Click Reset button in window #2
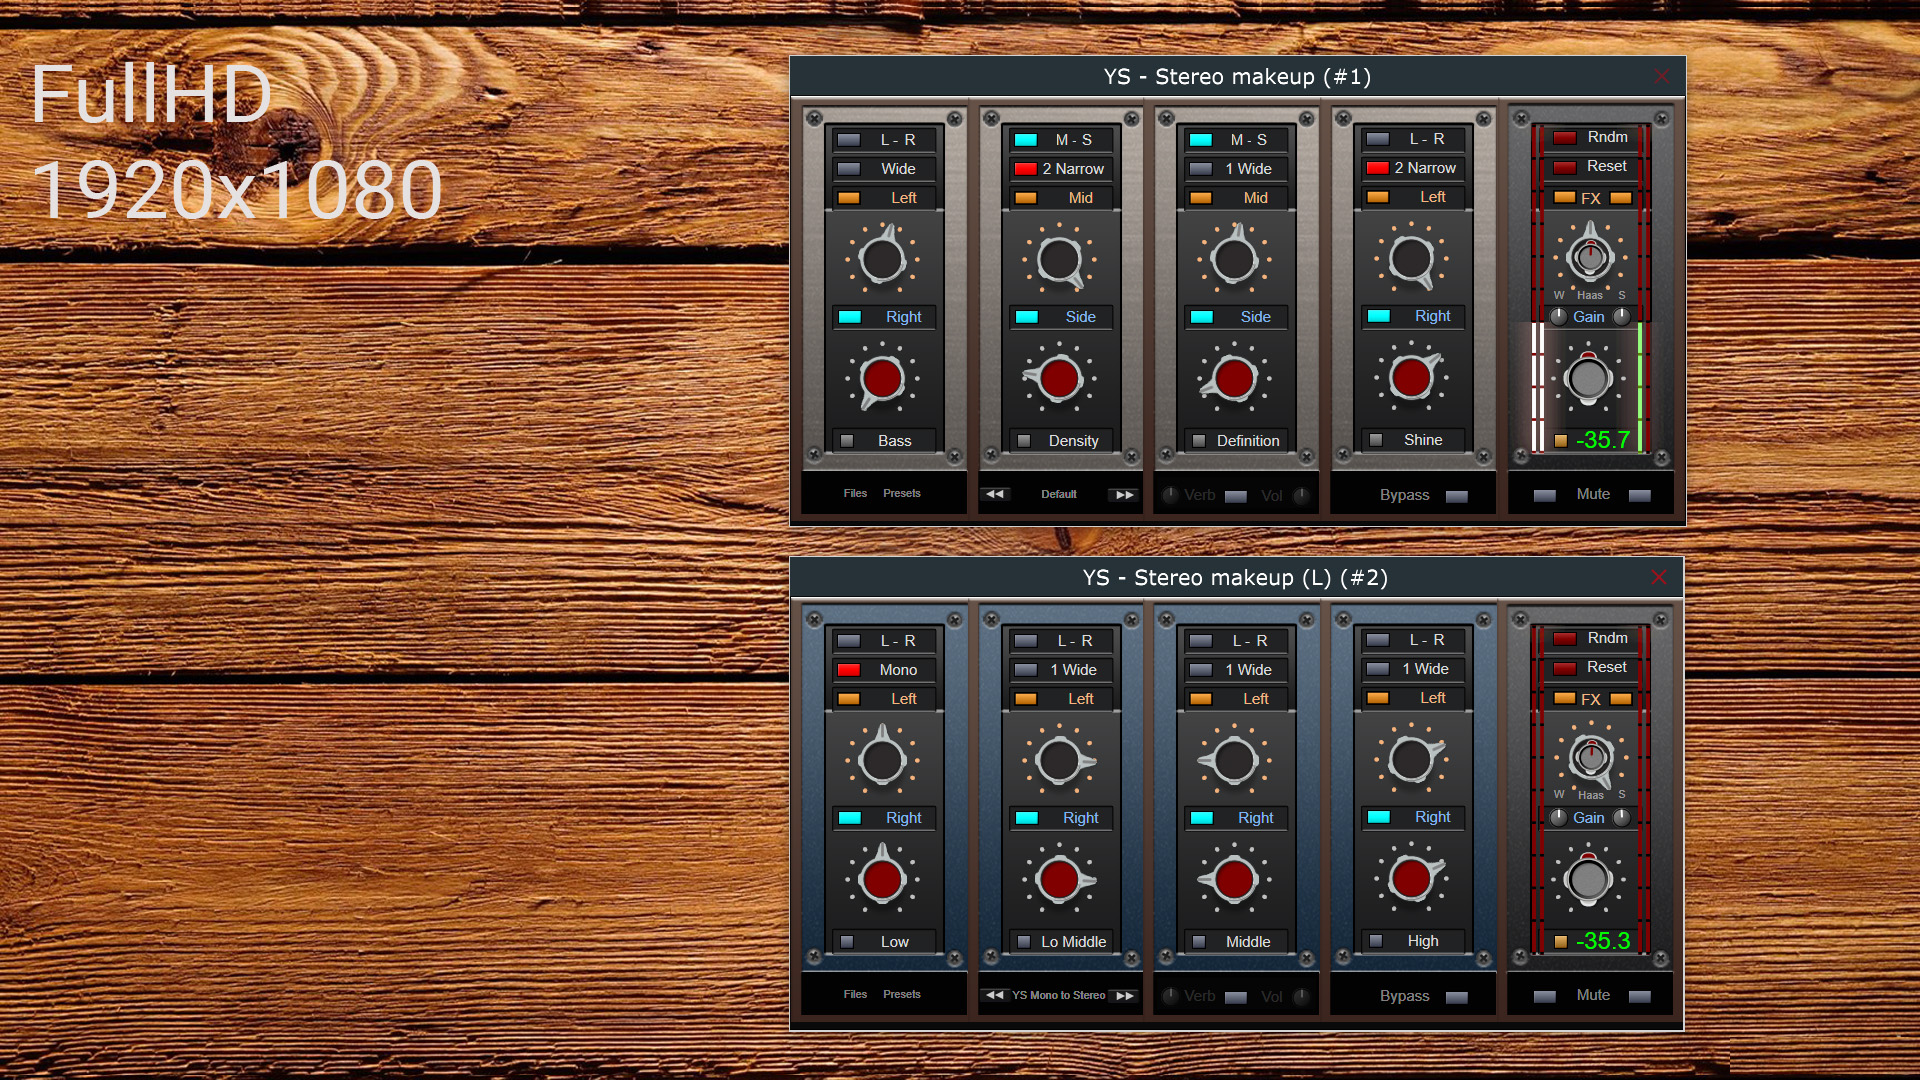Viewport: 1920px width, 1080px height. [1592, 667]
